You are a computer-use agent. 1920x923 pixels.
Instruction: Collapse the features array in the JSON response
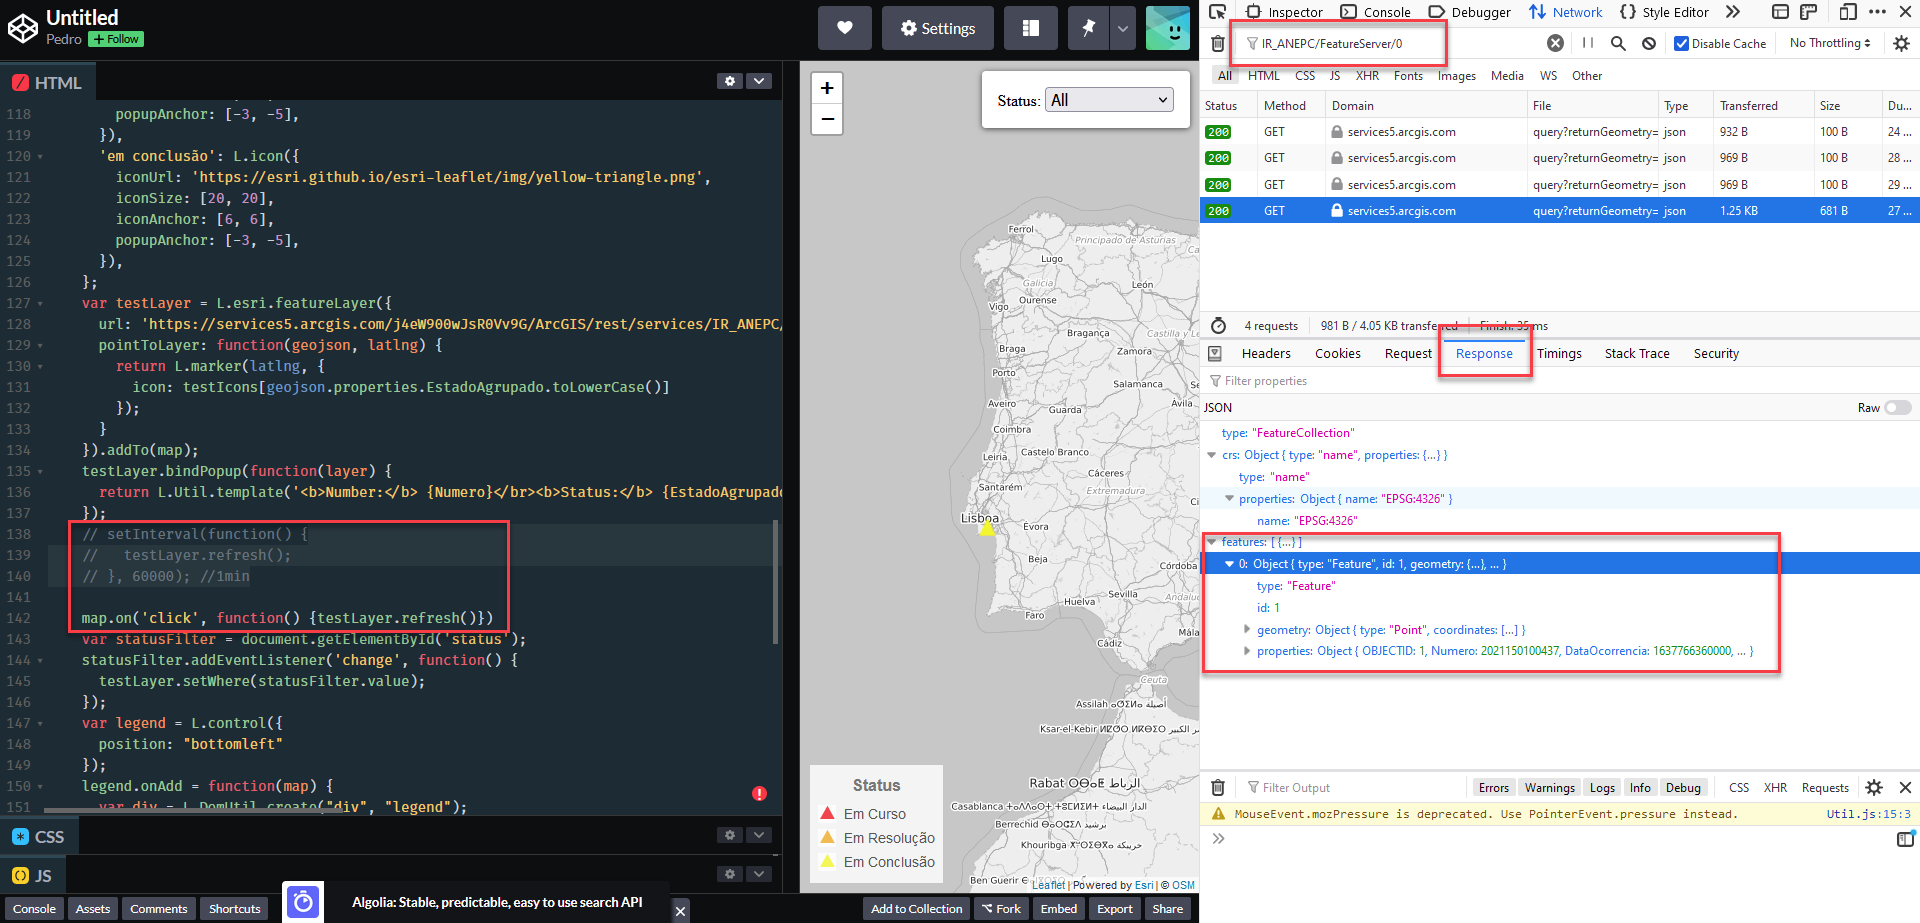click(1212, 541)
